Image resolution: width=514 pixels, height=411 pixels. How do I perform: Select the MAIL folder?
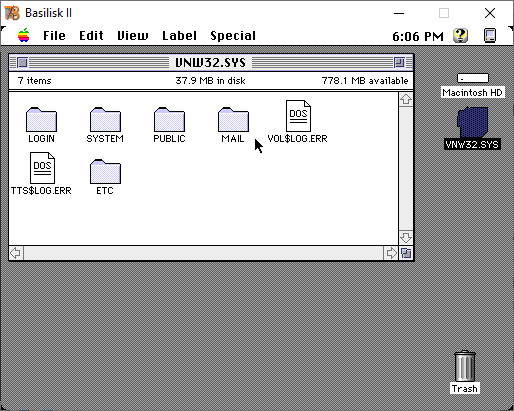pos(233,119)
